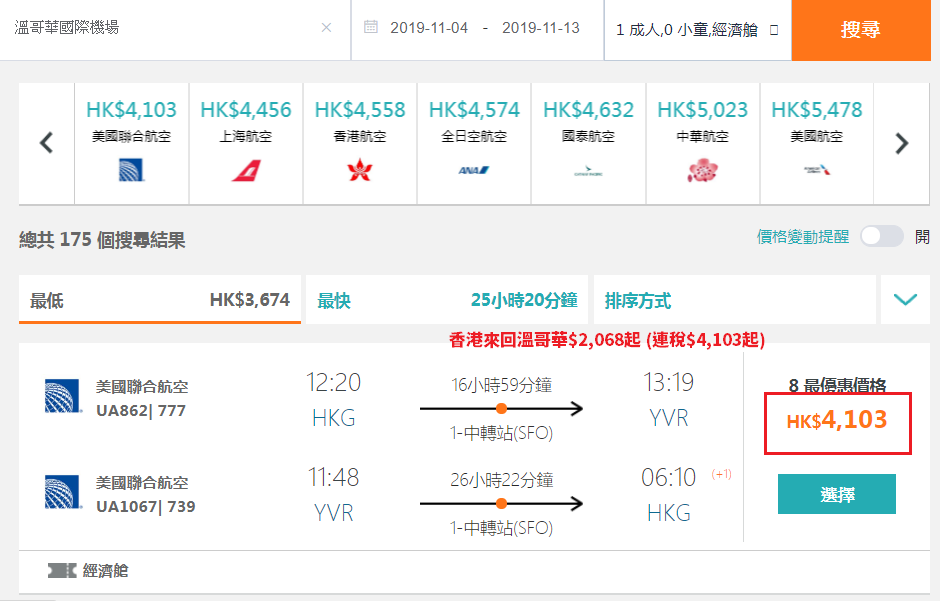Filter by 美國聯合航空 HK$4,103 card

(x=131, y=143)
